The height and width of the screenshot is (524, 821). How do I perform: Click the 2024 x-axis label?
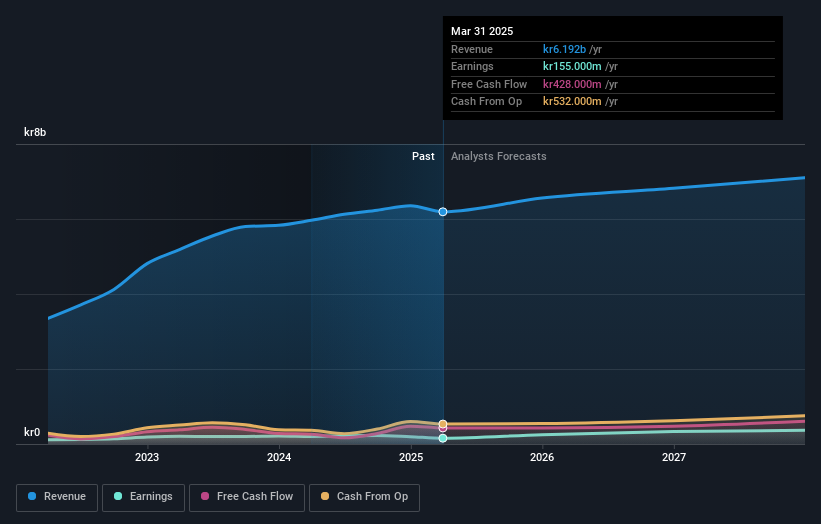tap(279, 457)
